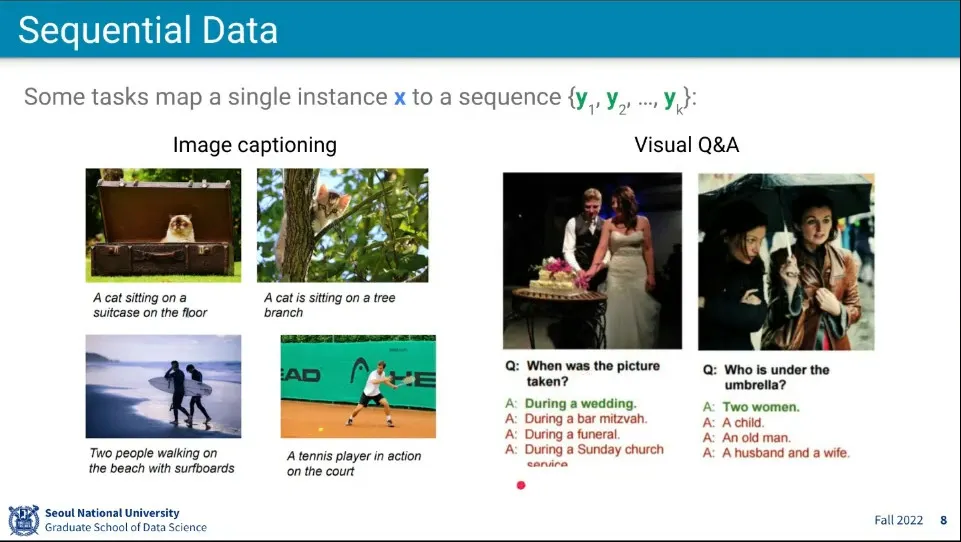The height and width of the screenshot is (542, 961).
Task: Click the tennis player photo
Action: click(358, 386)
